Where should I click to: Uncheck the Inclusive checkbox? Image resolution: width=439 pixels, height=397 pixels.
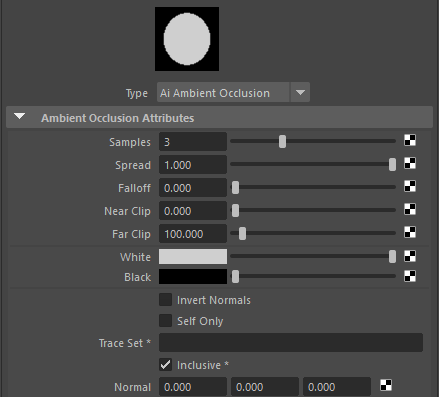point(165,365)
